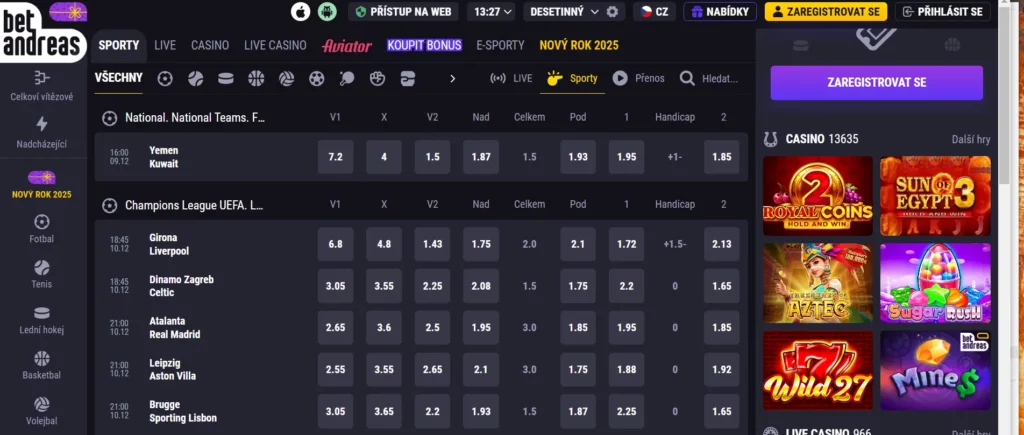This screenshot has width=1024, height=435.
Task: Select the Sporty view filter
Action: [572, 78]
